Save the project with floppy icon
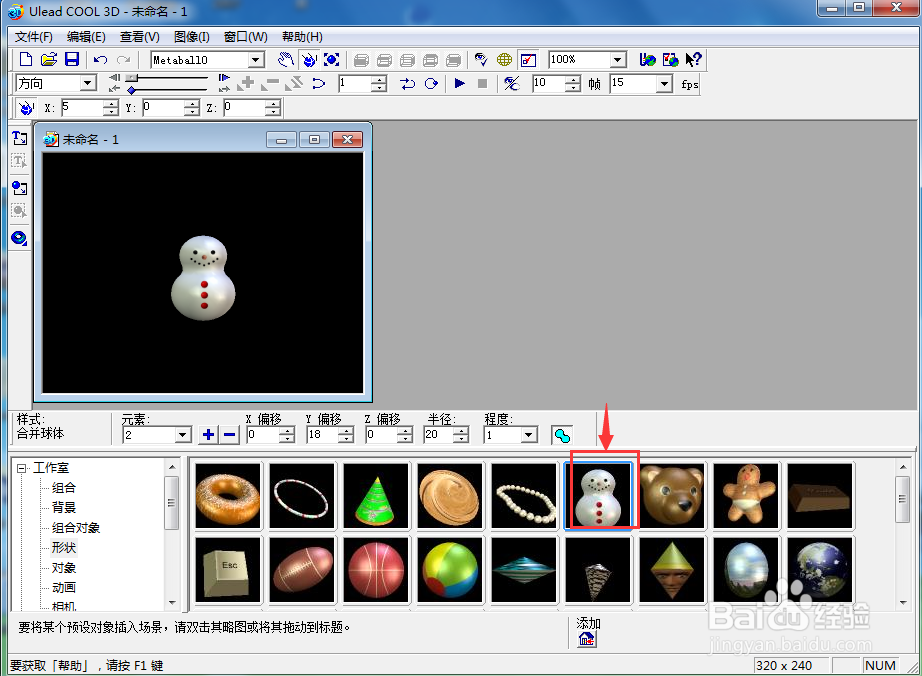The image size is (922, 676). pyautogui.click(x=72, y=59)
